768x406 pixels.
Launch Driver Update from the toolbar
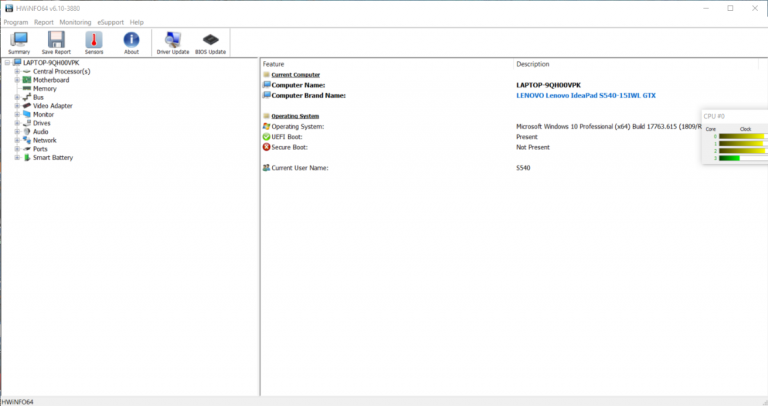coord(172,41)
